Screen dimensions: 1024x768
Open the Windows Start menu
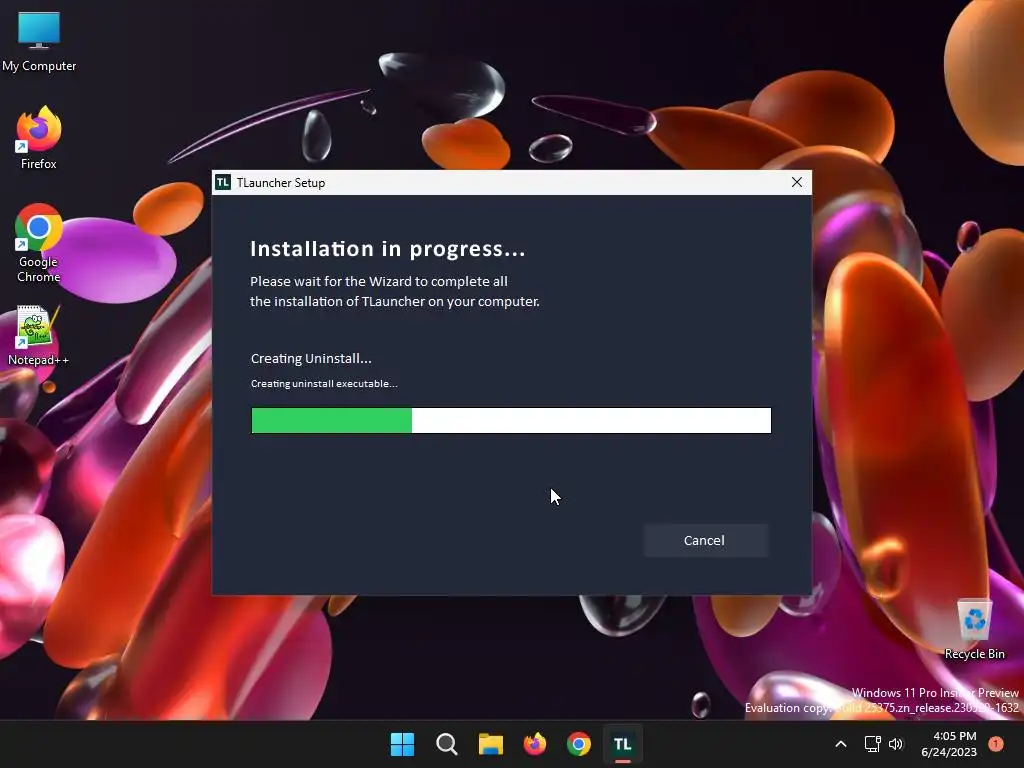[402, 744]
